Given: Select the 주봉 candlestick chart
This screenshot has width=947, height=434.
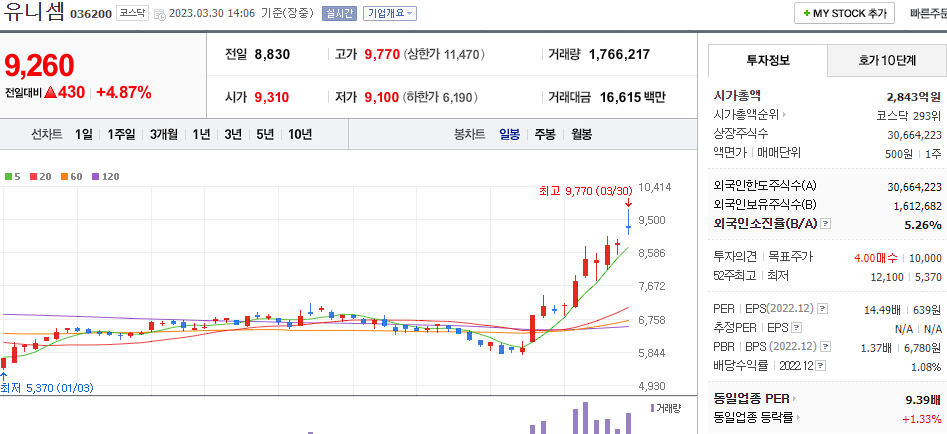Looking at the screenshot, I should pos(545,135).
